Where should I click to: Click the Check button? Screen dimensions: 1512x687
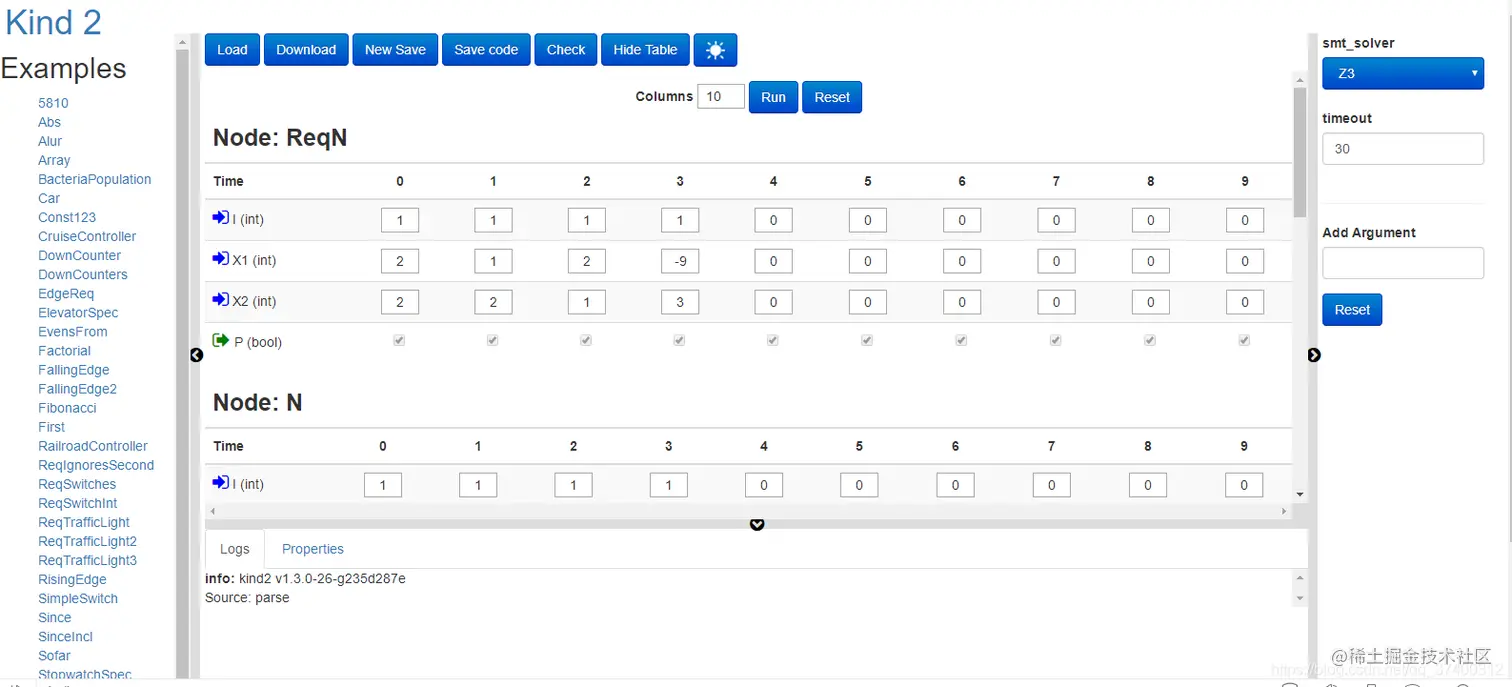[566, 50]
